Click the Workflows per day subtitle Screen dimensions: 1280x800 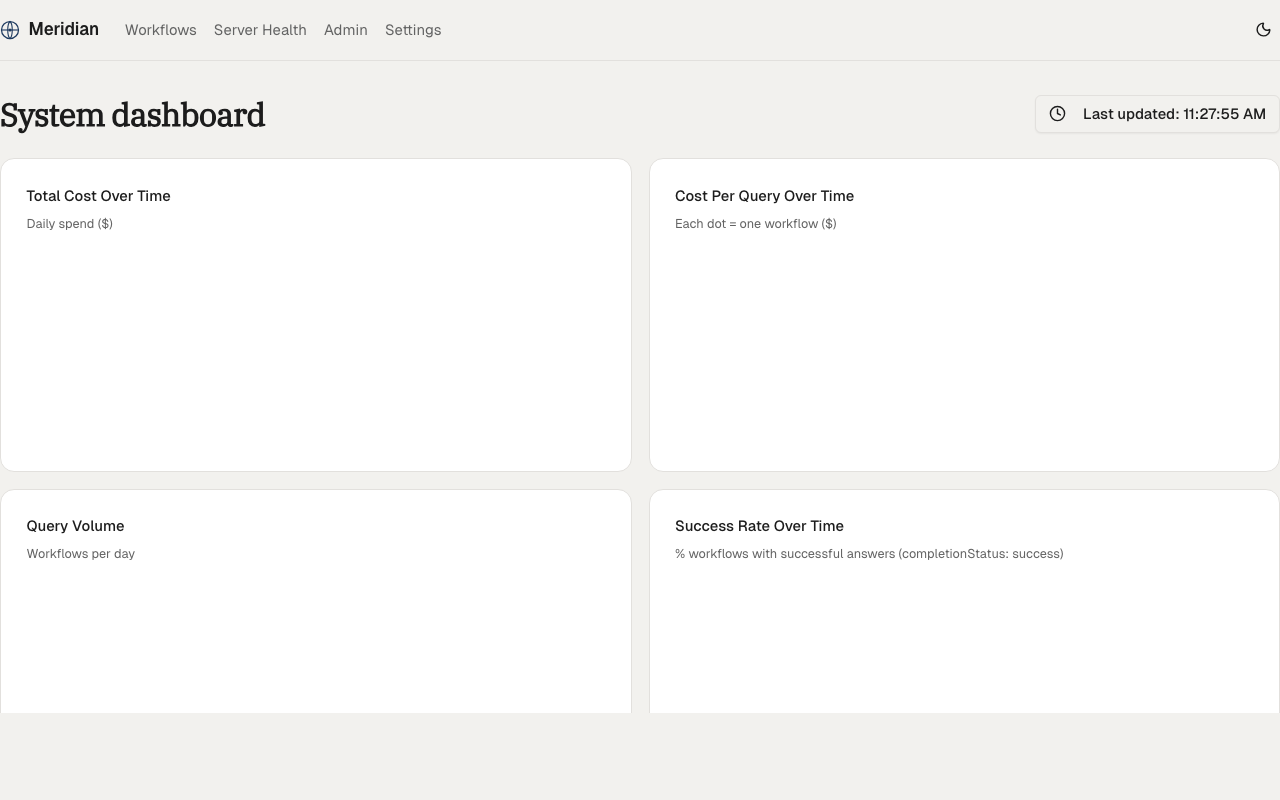[x=80, y=554]
